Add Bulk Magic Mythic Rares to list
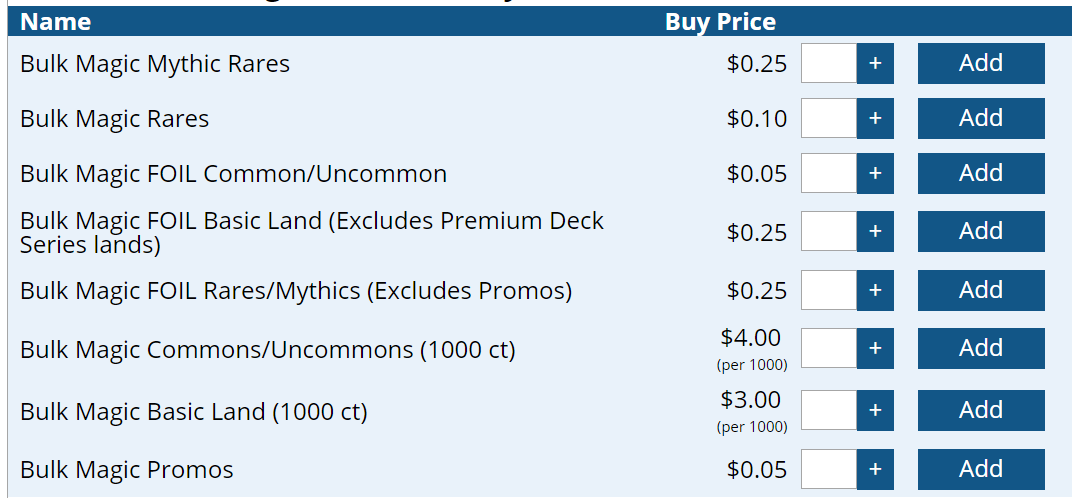The width and height of the screenshot is (1072, 498). pos(980,63)
